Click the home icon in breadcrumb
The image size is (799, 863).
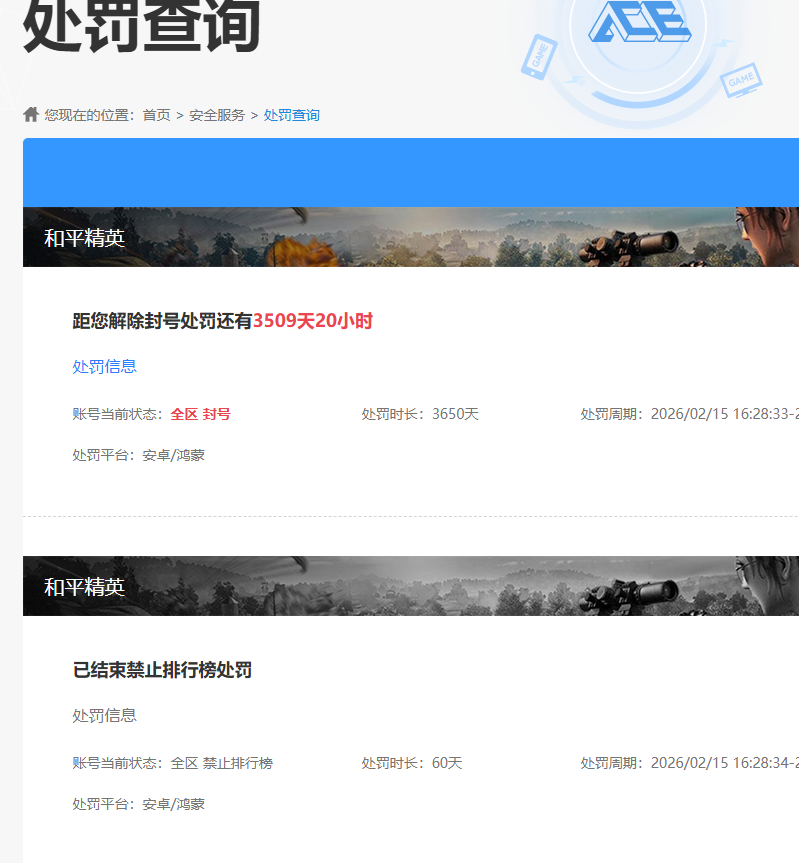31,114
